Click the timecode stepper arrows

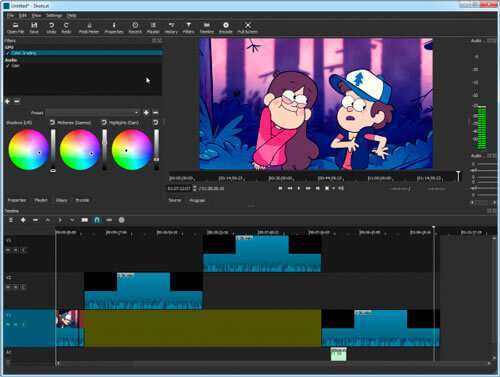[195, 189]
